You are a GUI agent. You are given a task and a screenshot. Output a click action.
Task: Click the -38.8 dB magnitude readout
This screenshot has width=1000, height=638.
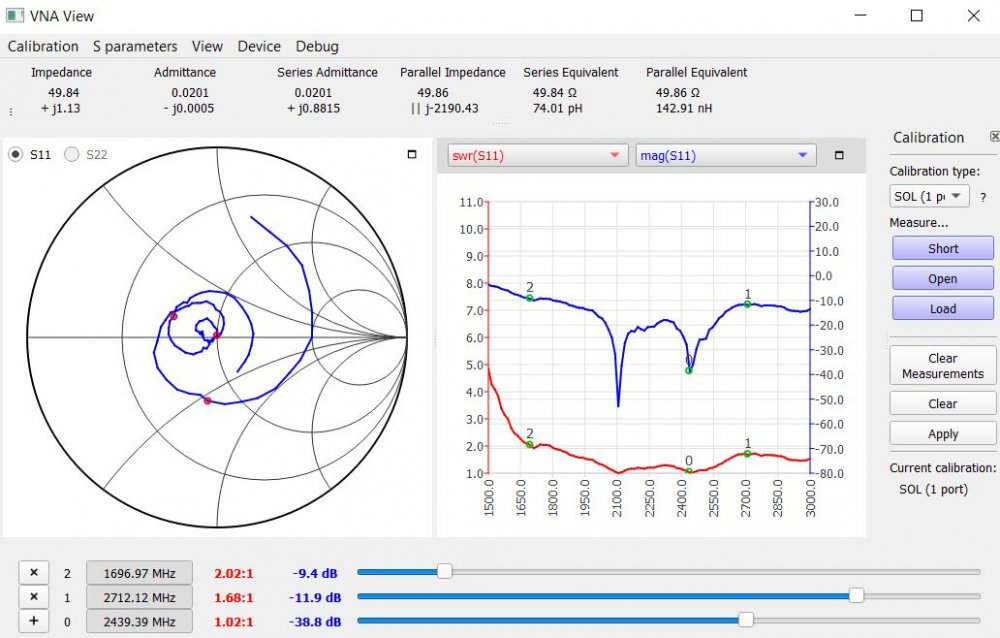click(315, 622)
